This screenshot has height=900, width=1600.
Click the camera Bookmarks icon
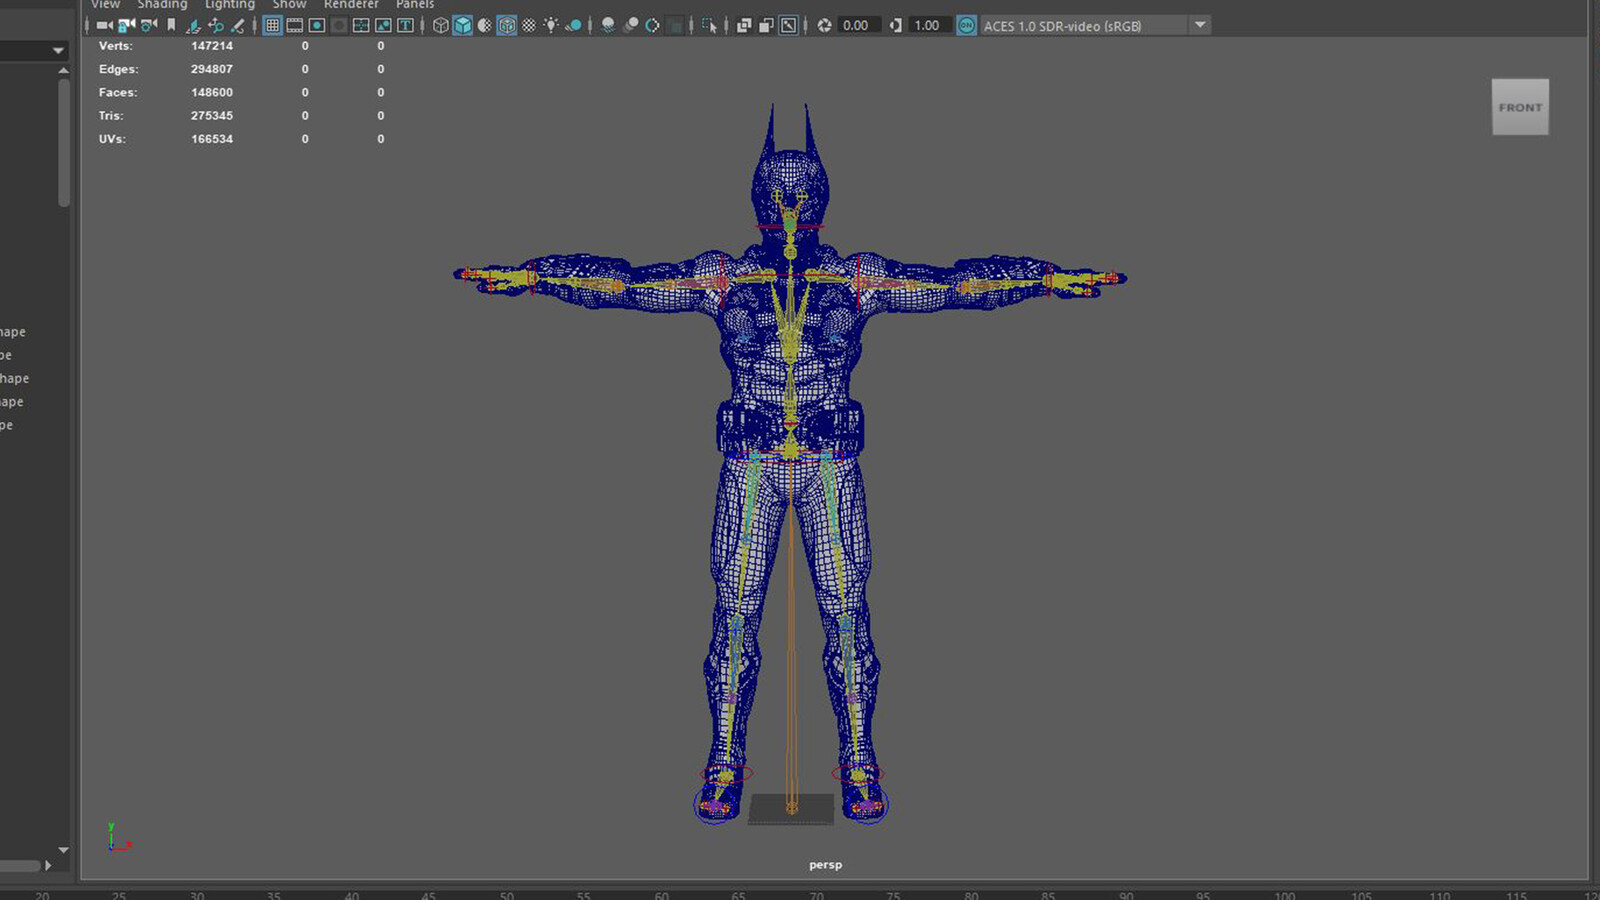click(x=171, y=26)
